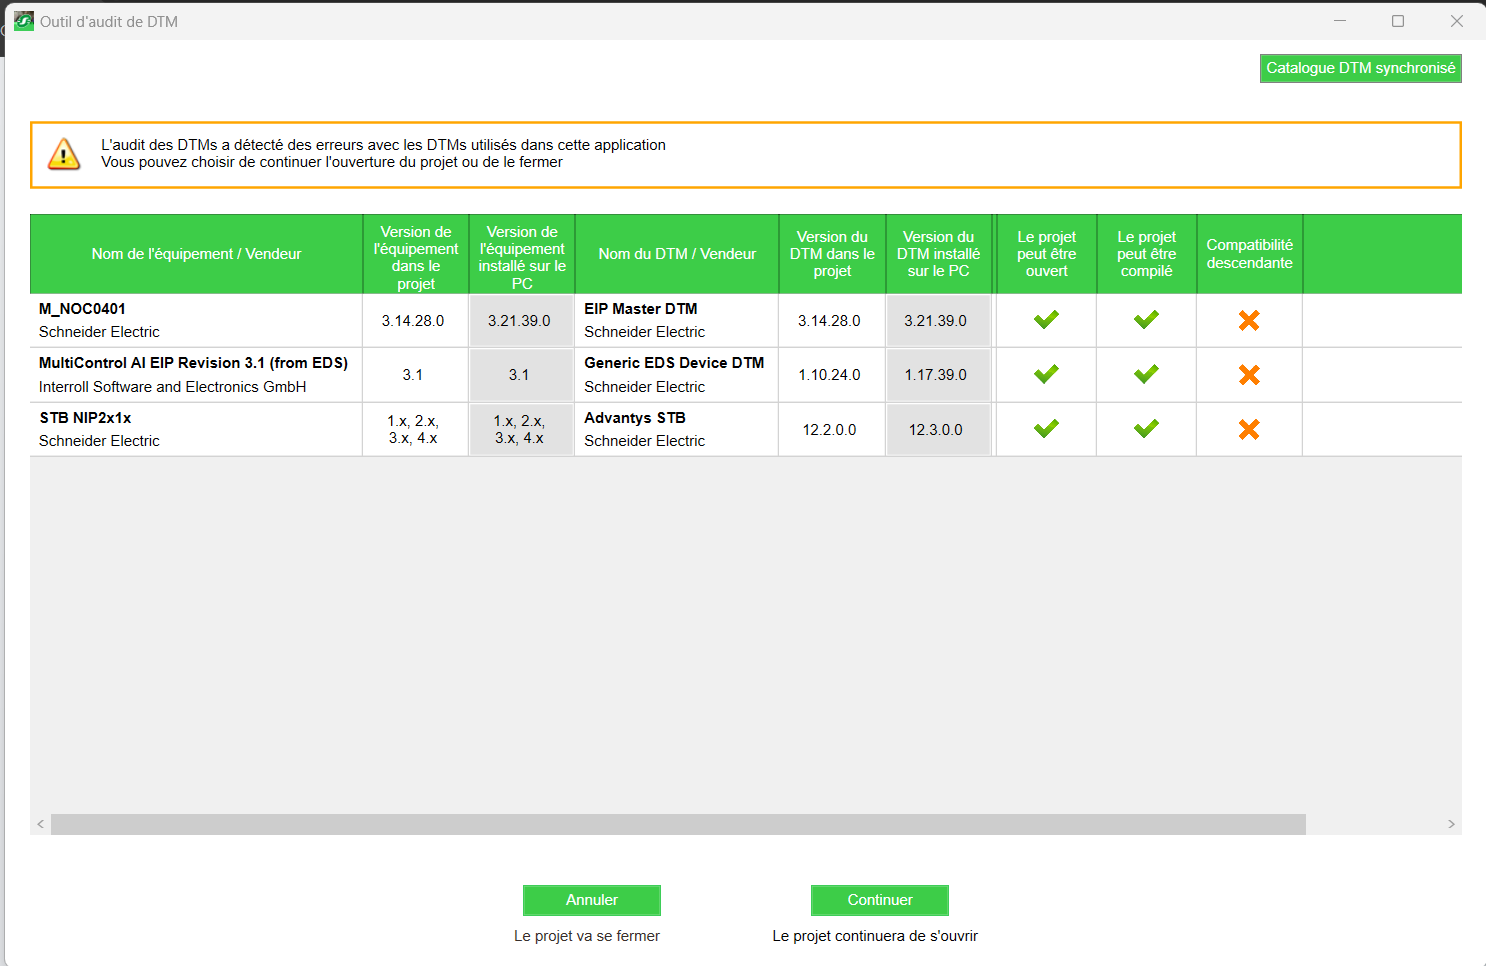This screenshot has width=1486, height=966.
Task: Click the right arrow of horizontal scrollbar
Action: click(x=1451, y=824)
